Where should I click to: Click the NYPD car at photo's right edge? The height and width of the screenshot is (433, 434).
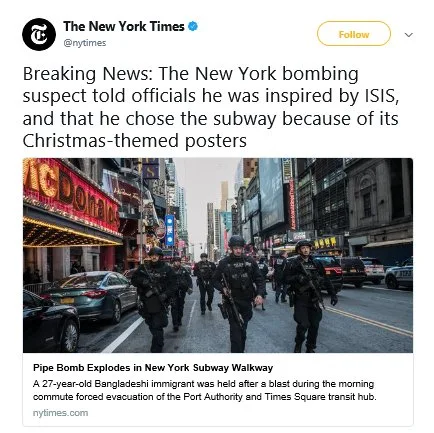tap(399, 275)
